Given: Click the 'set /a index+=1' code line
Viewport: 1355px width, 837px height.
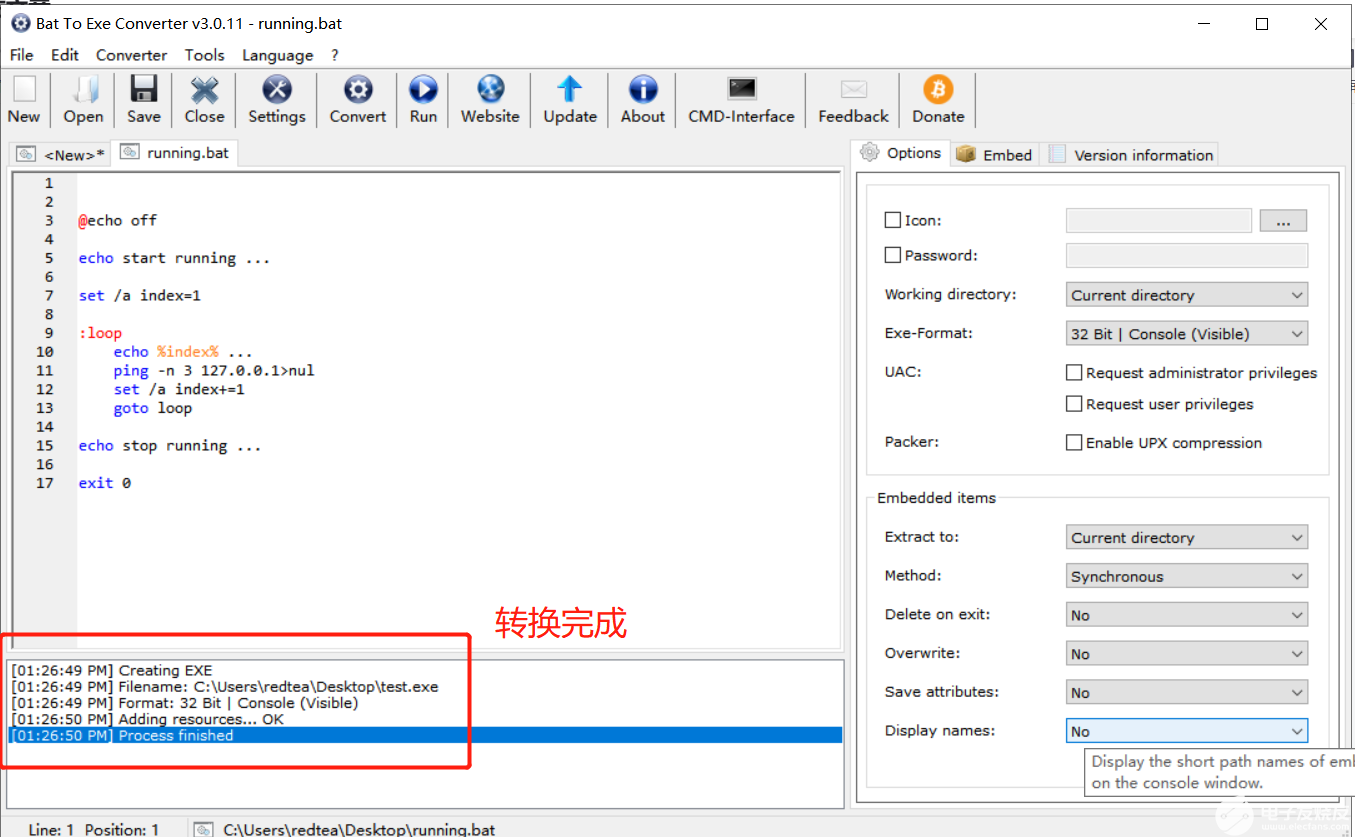Looking at the screenshot, I should click(x=179, y=389).
